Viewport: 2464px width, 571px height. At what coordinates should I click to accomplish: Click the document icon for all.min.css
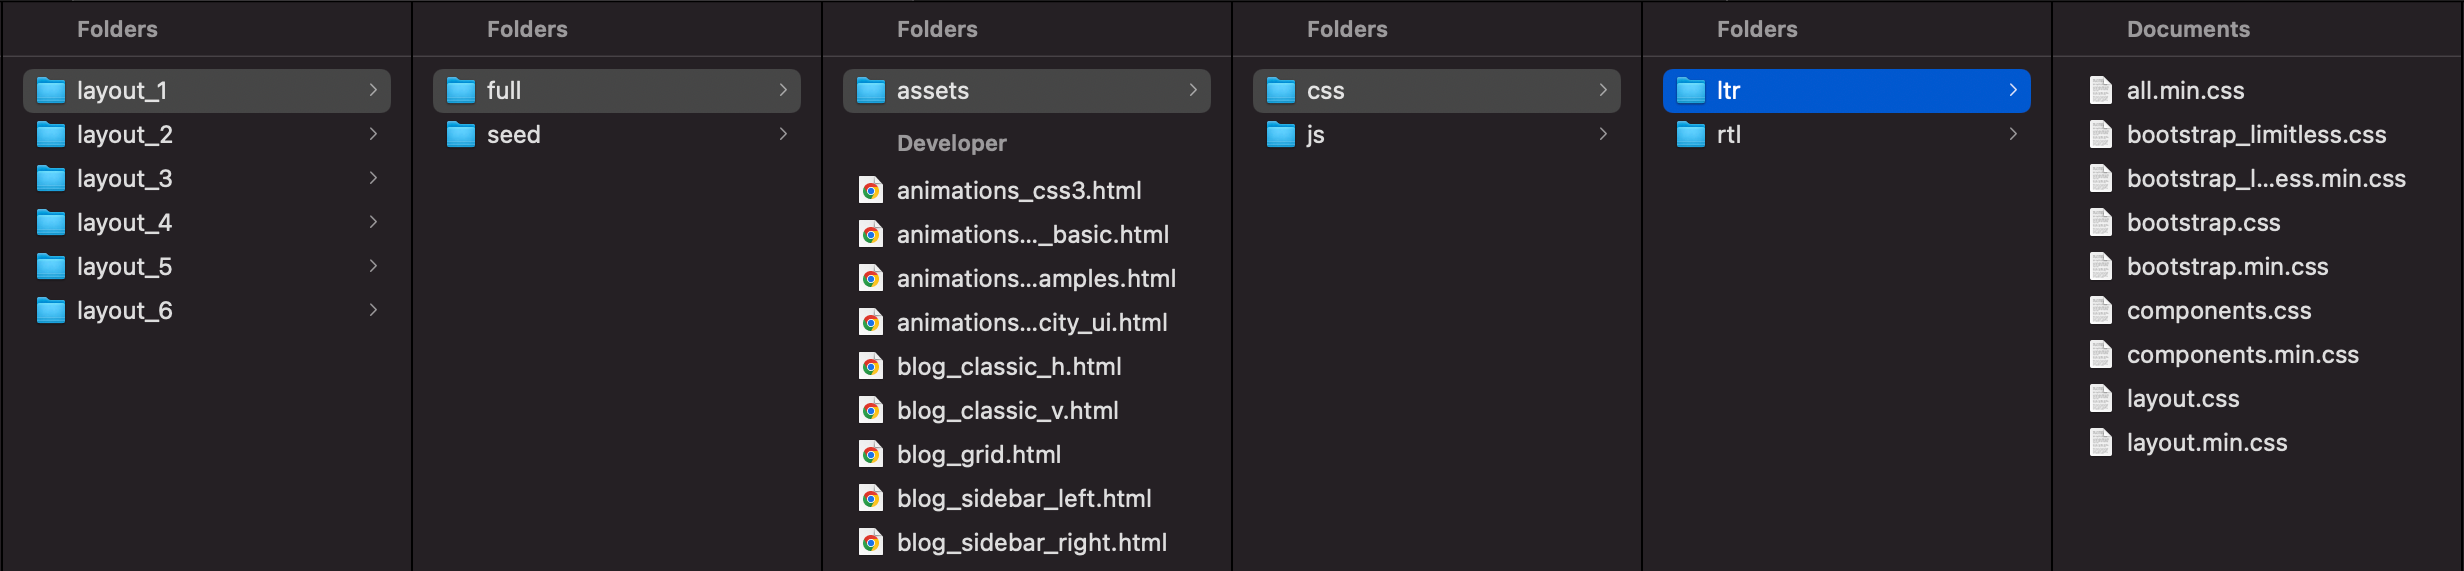(x=2101, y=91)
